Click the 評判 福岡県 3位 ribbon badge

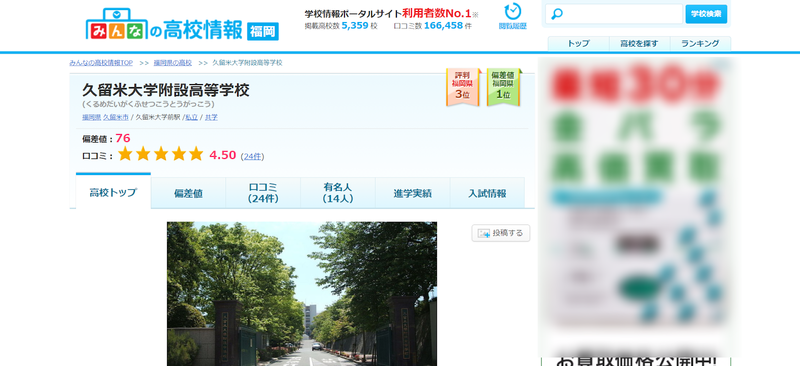462,87
